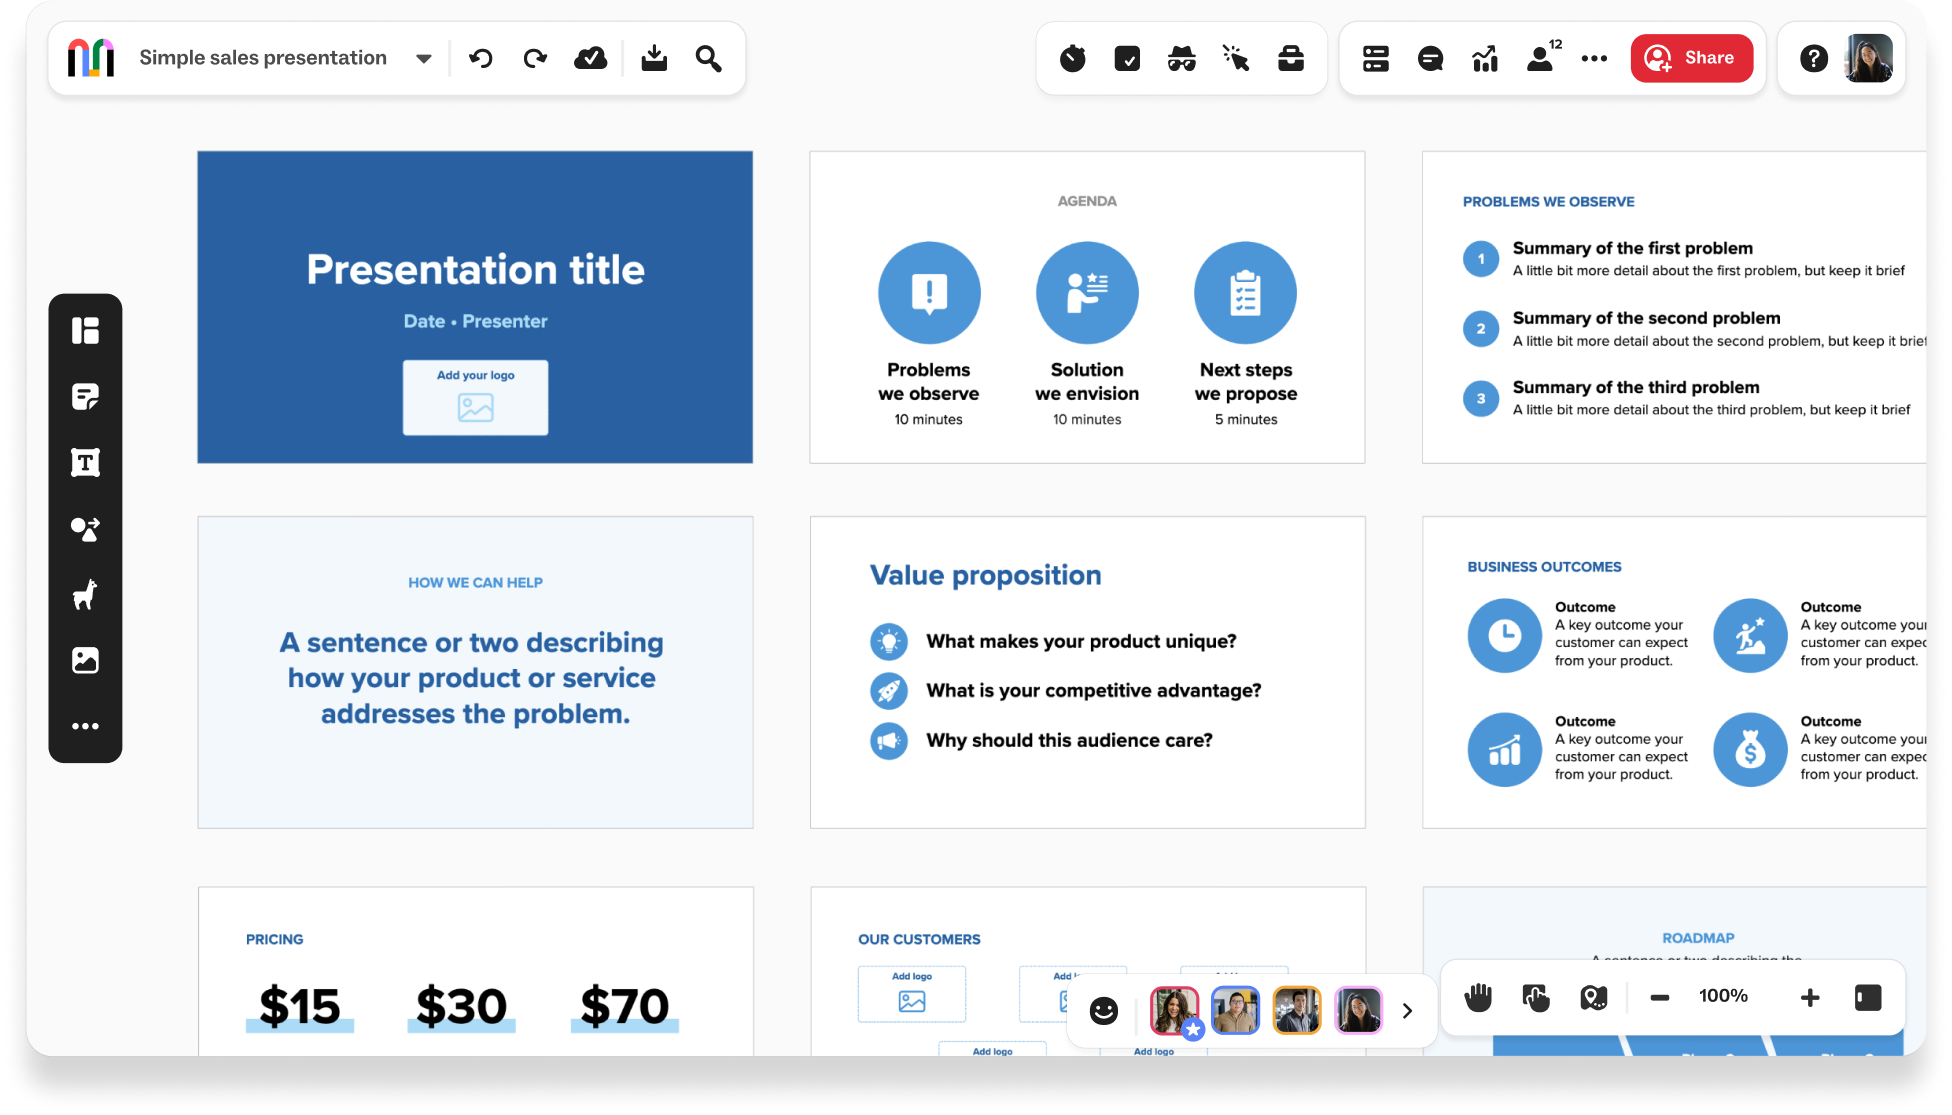Open more options ellipsis in top toolbar

(1594, 59)
